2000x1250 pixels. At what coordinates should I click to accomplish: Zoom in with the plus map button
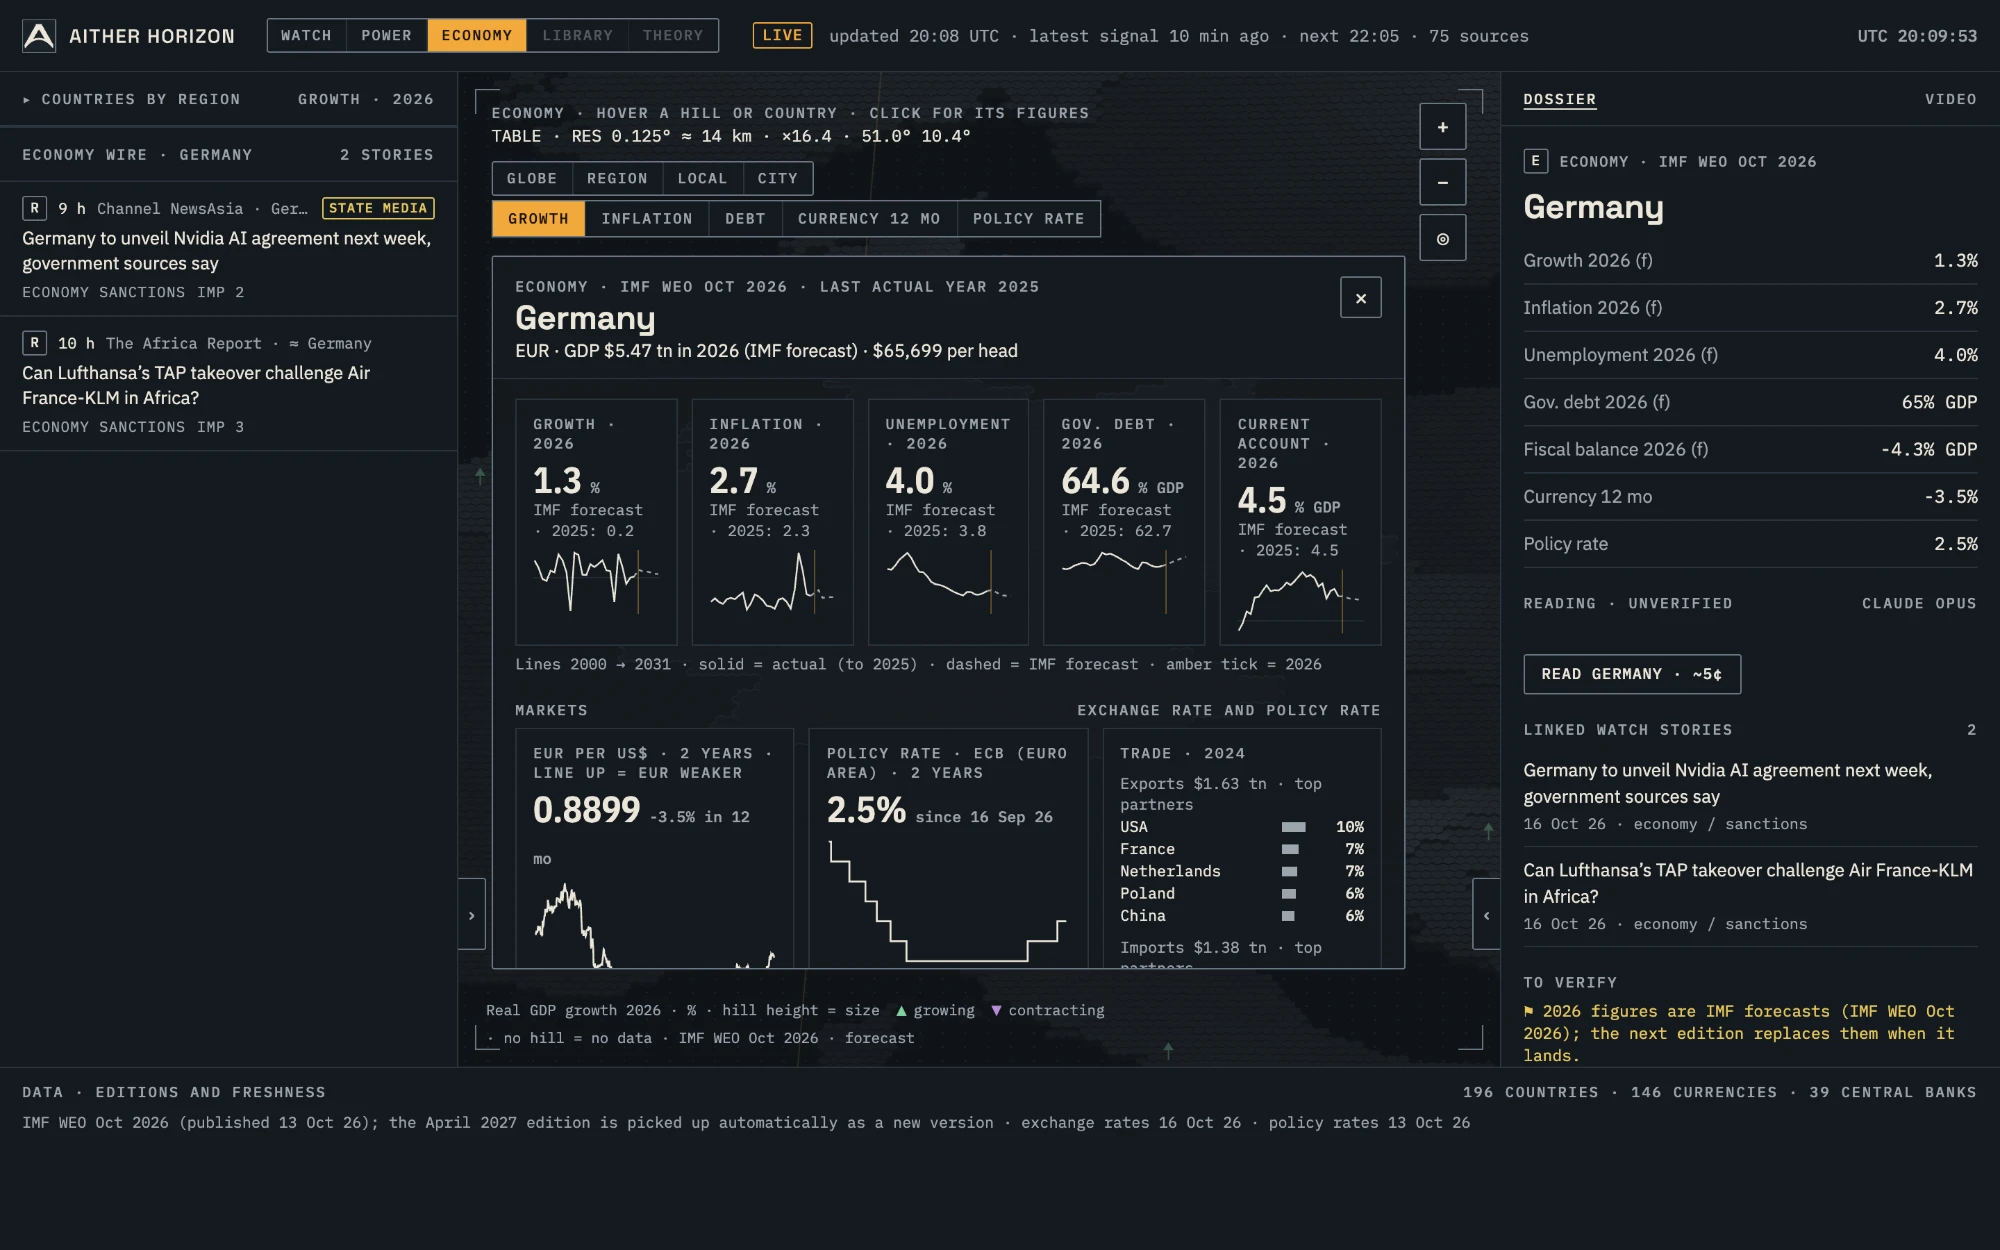pos(1443,127)
